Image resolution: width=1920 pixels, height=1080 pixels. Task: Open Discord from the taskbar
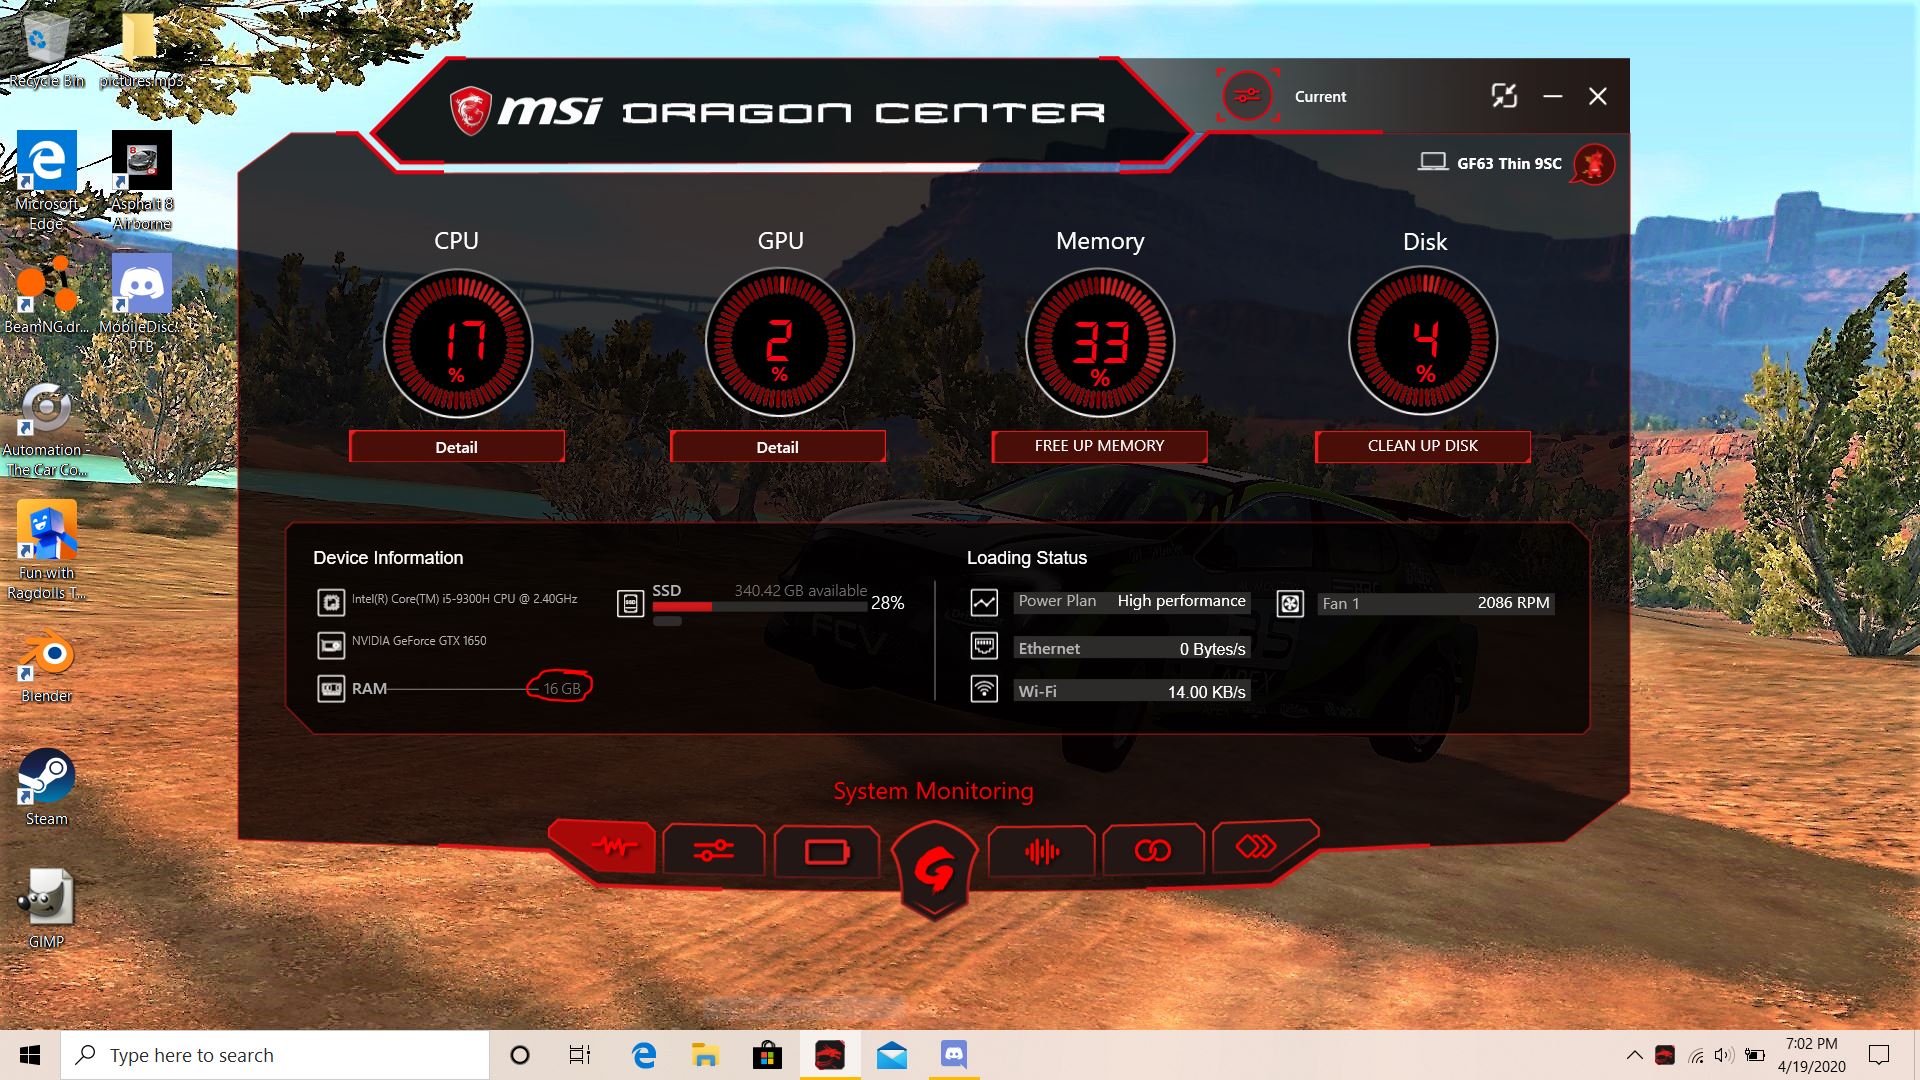953,1055
